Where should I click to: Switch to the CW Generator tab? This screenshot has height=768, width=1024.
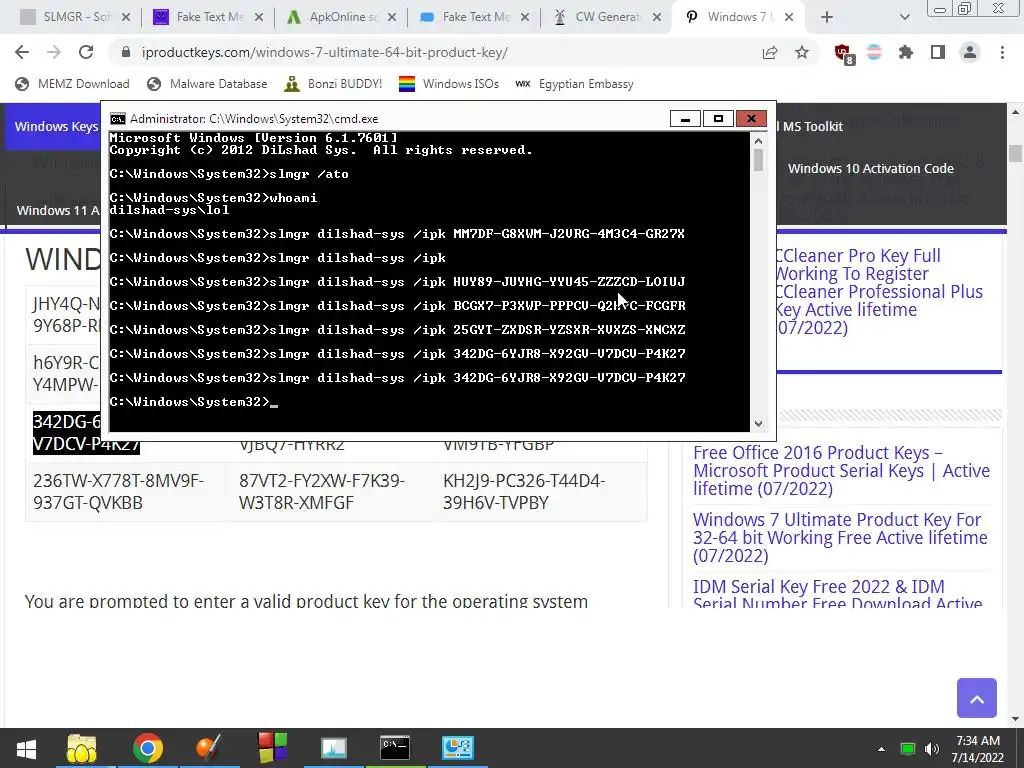(607, 17)
